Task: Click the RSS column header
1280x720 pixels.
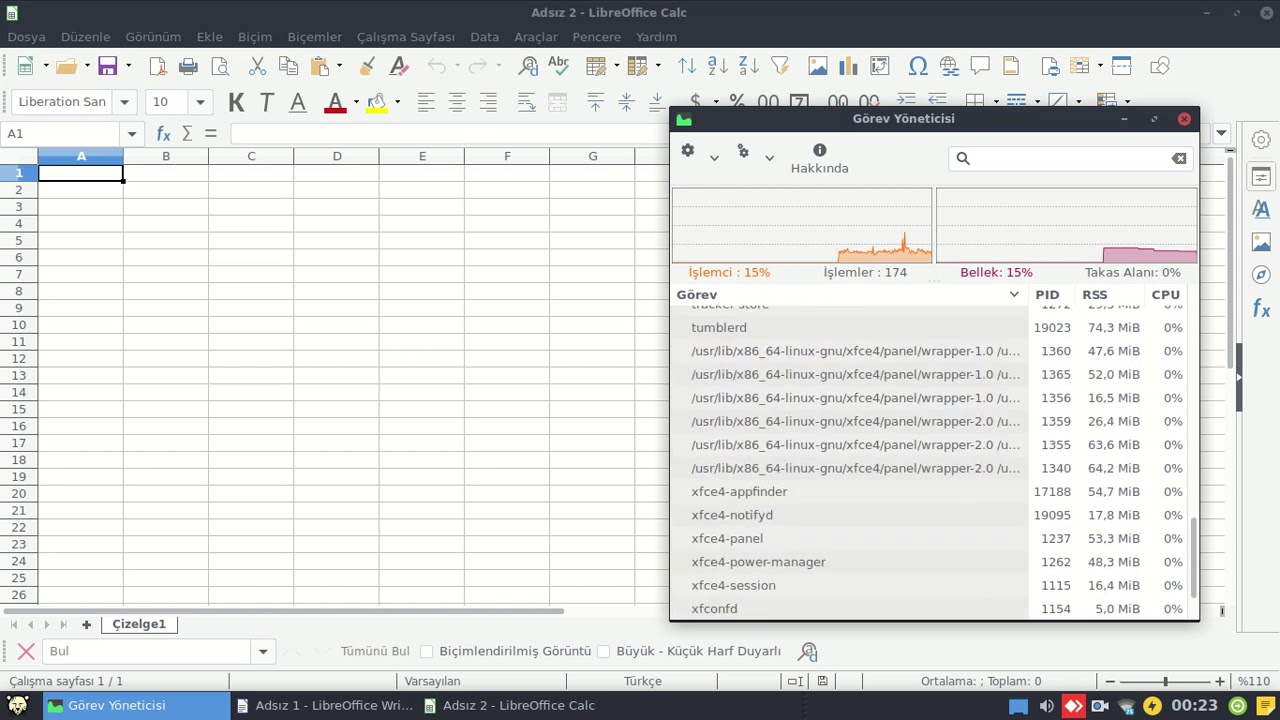Action: [x=1095, y=295]
